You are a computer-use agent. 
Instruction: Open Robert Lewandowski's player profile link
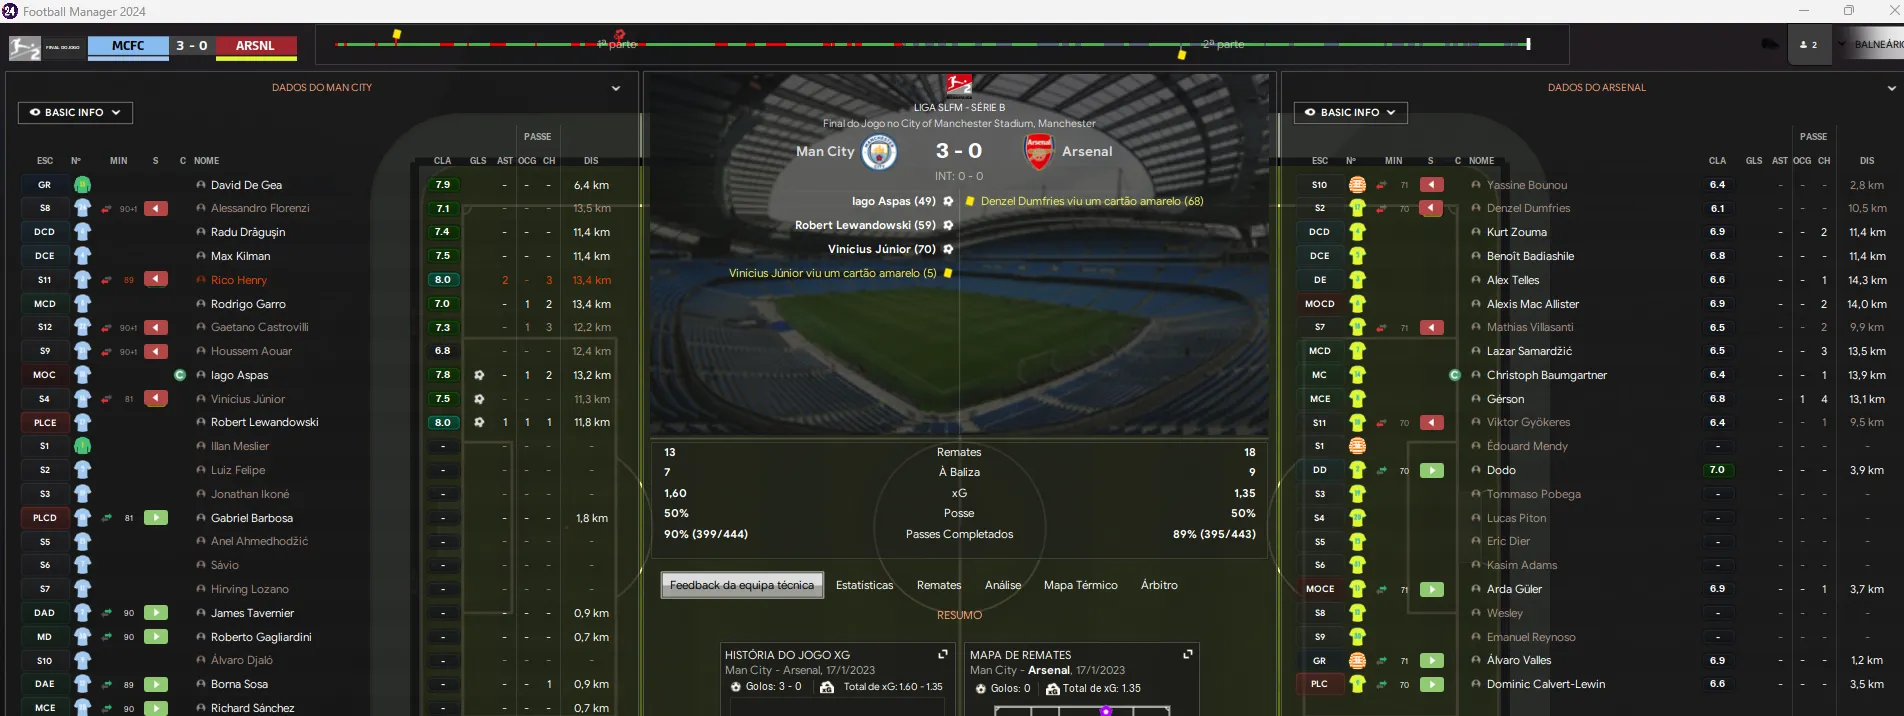(264, 422)
